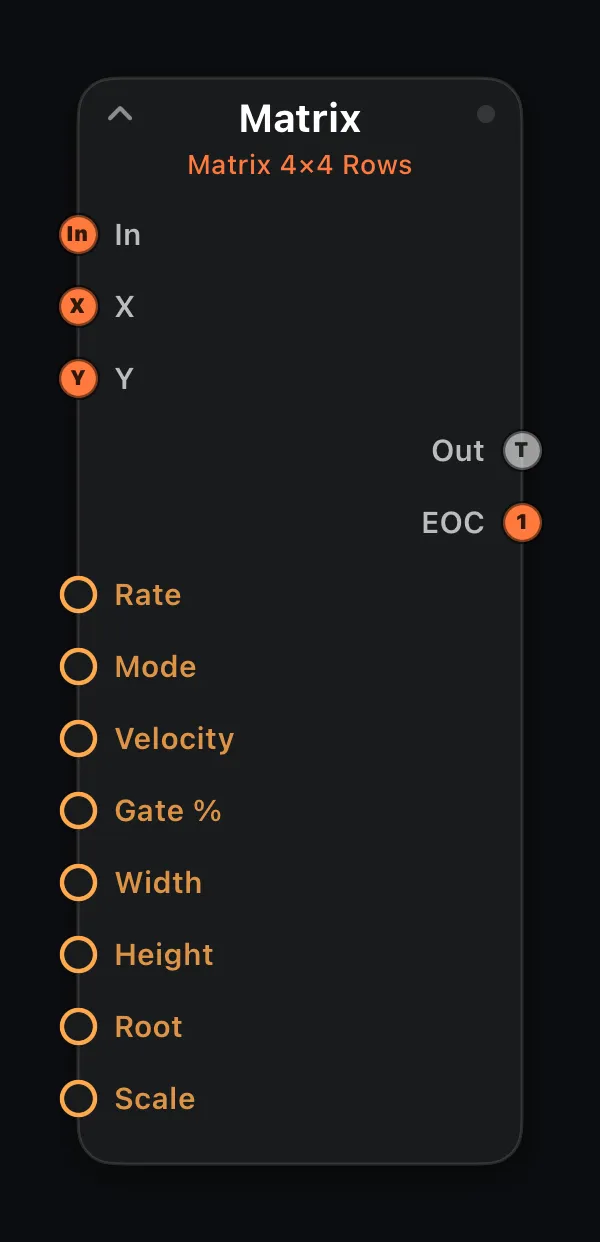Viewport: 600px width, 1242px height.
Task: Click the gray Out port marked T
Action: click(521, 451)
